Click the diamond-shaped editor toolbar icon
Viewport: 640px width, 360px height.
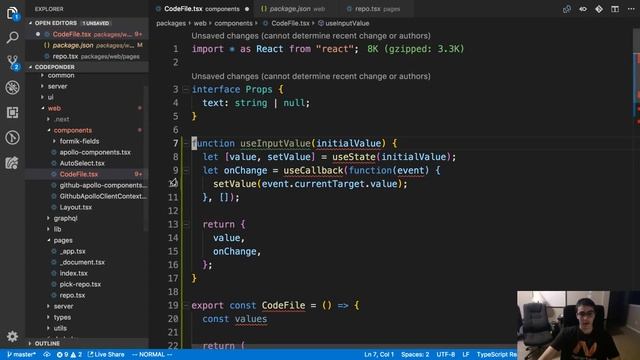[599, 9]
